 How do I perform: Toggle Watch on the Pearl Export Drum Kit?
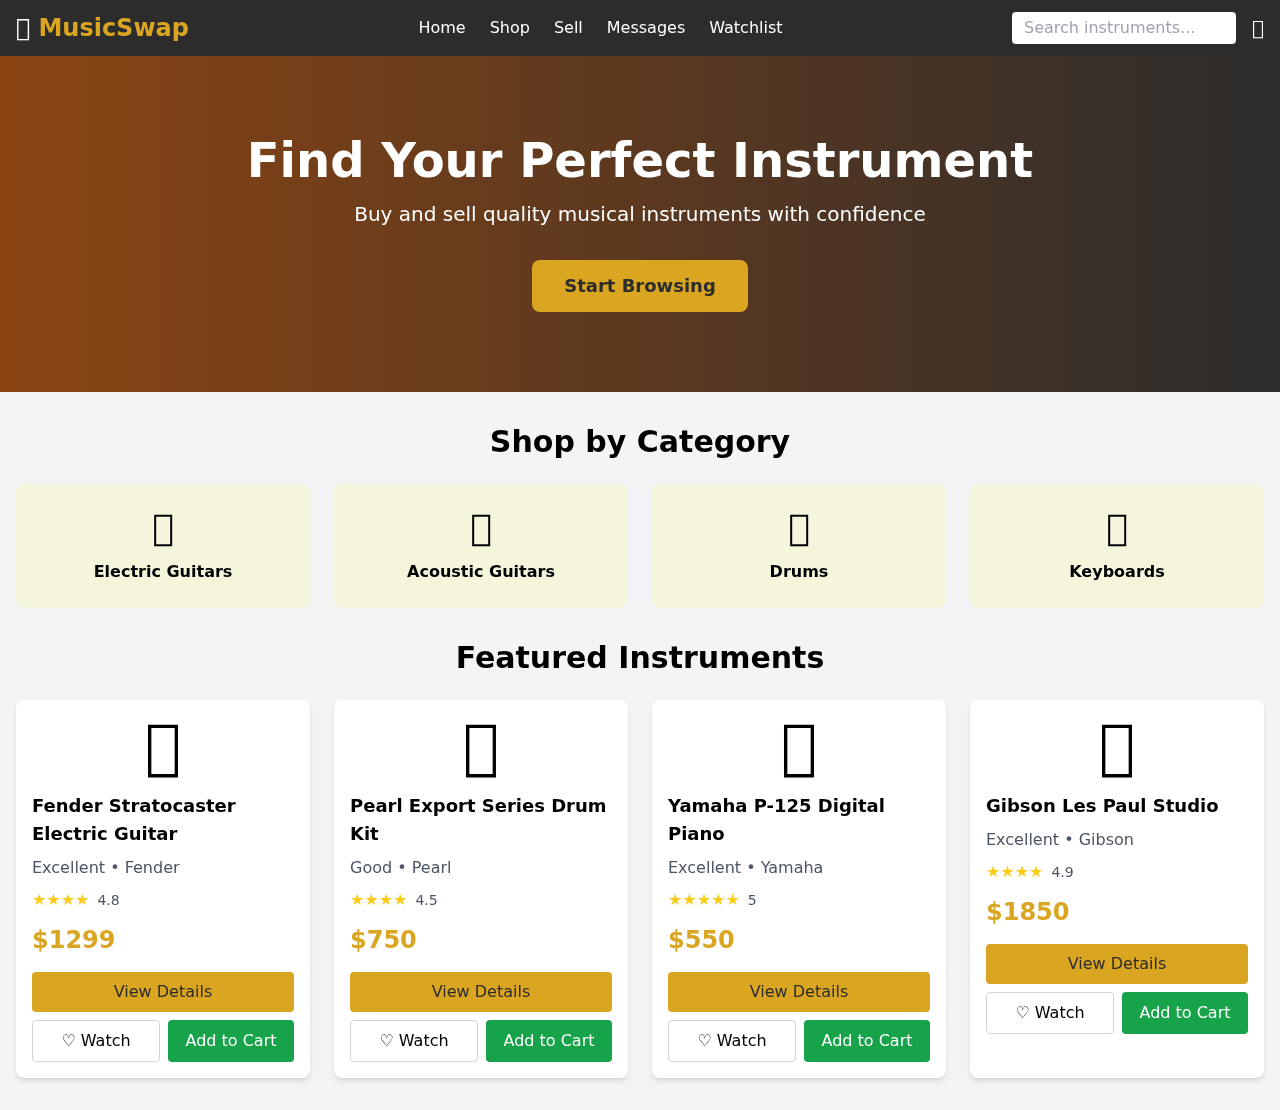(413, 1041)
